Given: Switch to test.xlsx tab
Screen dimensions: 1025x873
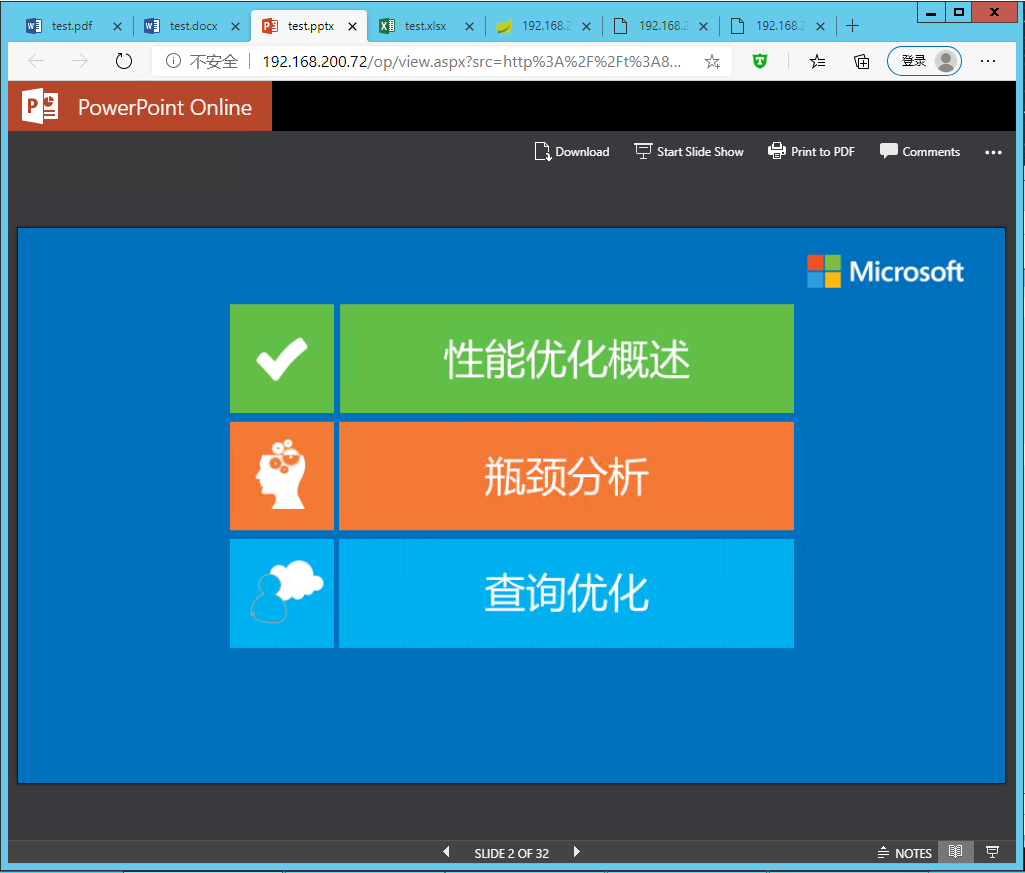Looking at the screenshot, I should tap(426, 26).
